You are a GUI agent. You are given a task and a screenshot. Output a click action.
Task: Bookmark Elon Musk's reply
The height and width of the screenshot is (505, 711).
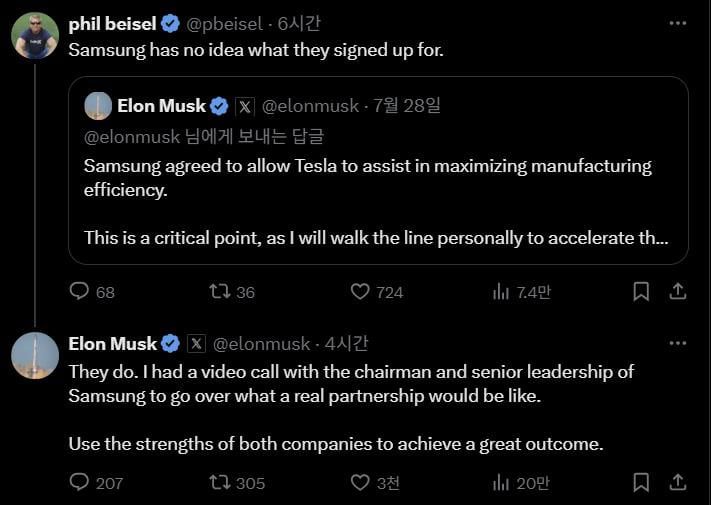[x=642, y=482]
